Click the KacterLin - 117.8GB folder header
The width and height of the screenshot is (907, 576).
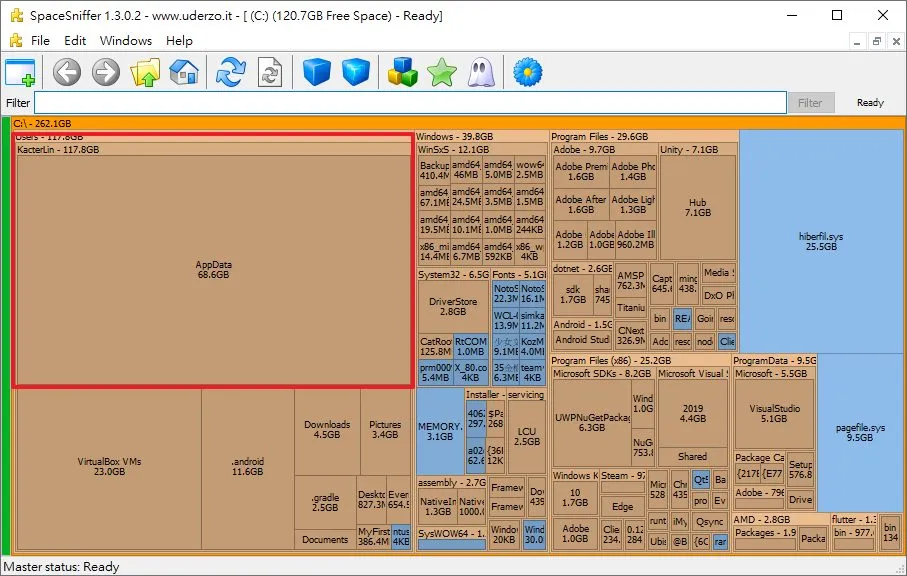(213, 149)
